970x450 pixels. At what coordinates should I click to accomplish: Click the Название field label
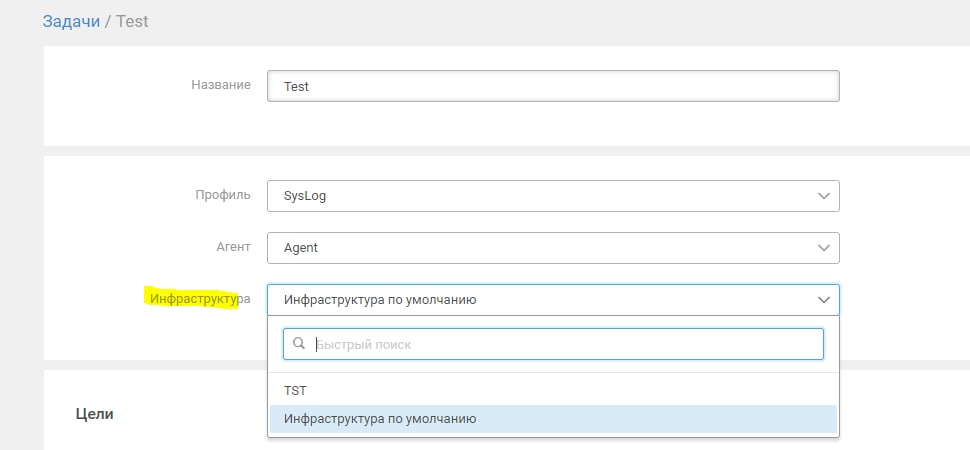click(x=221, y=85)
